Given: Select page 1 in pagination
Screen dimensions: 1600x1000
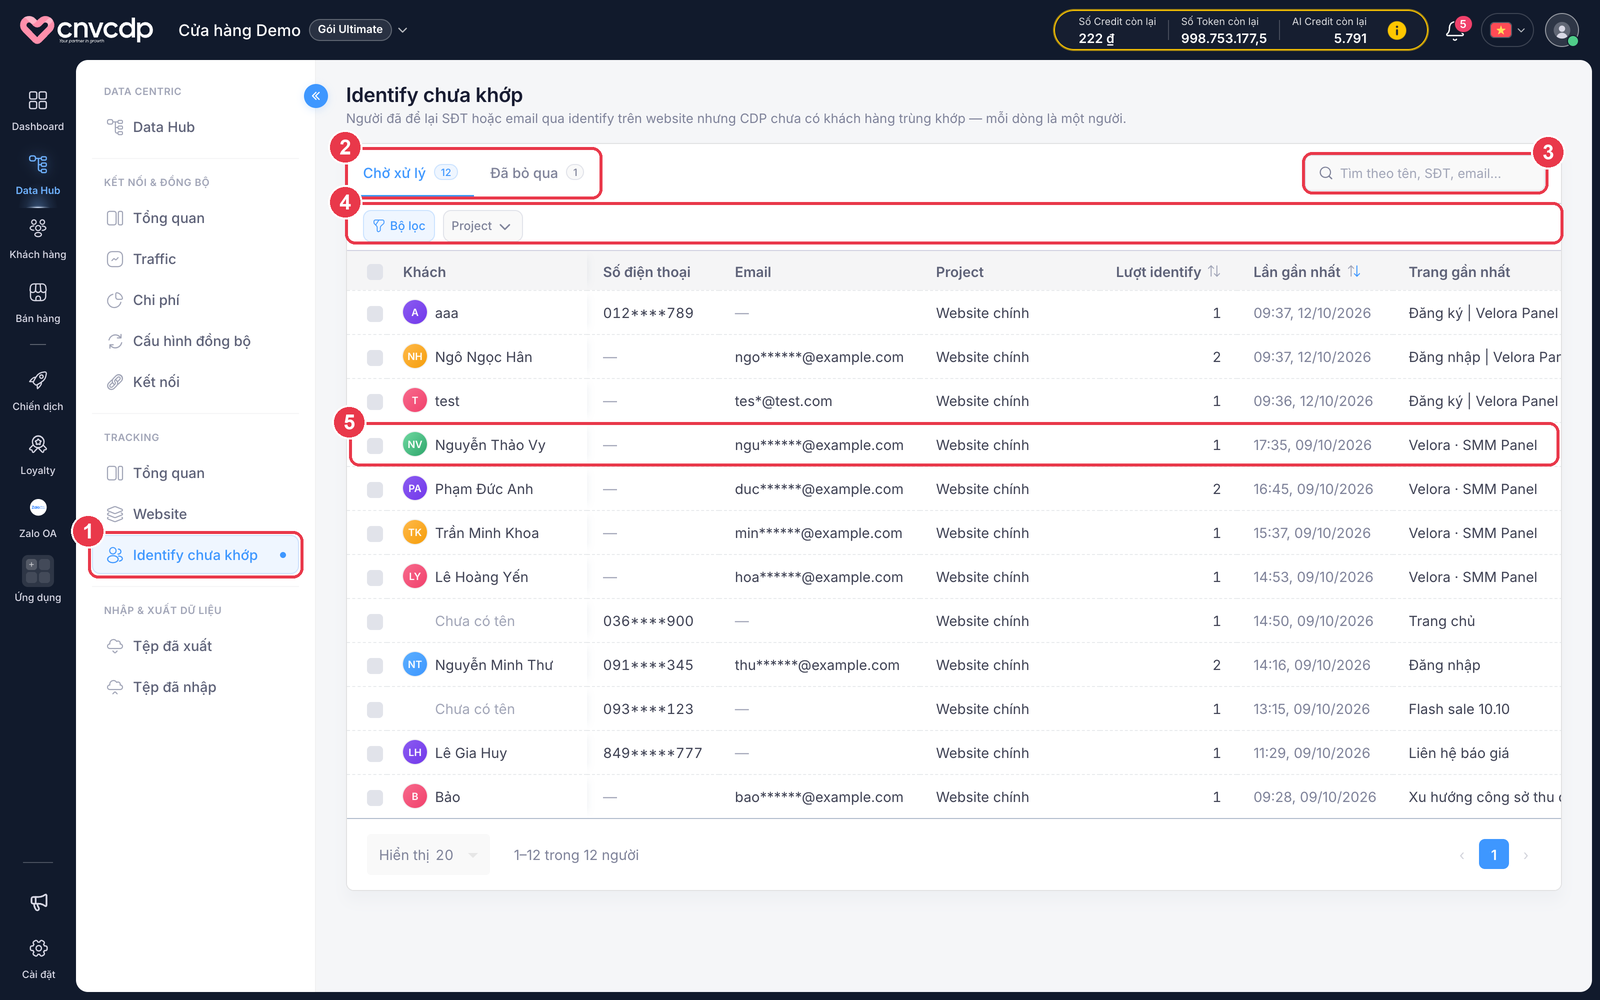Looking at the screenshot, I should (x=1494, y=855).
